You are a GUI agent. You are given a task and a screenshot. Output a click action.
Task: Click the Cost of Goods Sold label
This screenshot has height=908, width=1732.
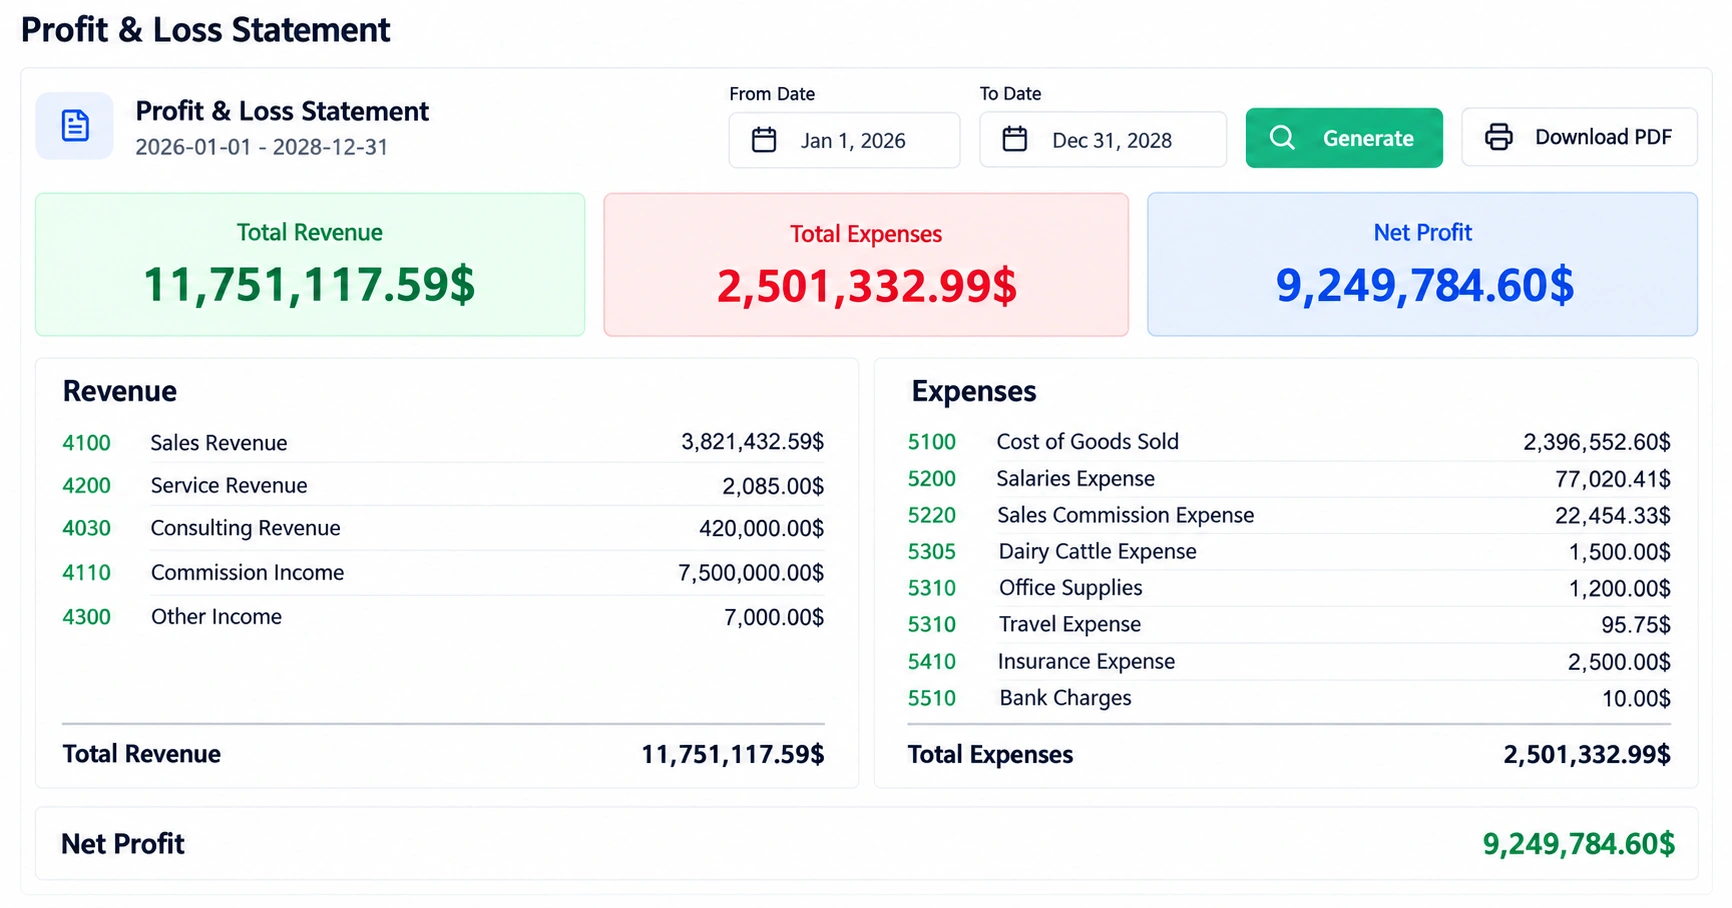tap(1088, 442)
